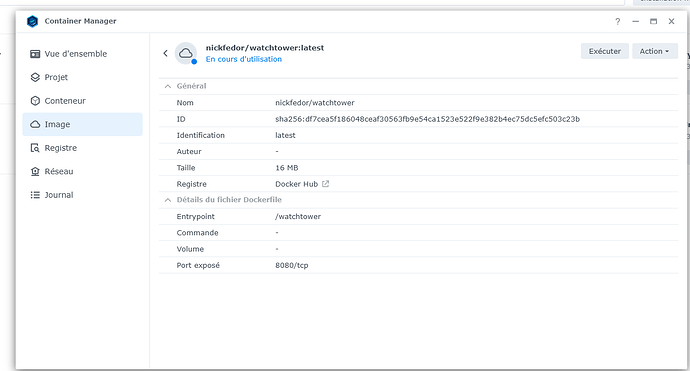Select the sha256 image ID value
Image resolution: width=690 pixels, height=371 pixels.
427,119
